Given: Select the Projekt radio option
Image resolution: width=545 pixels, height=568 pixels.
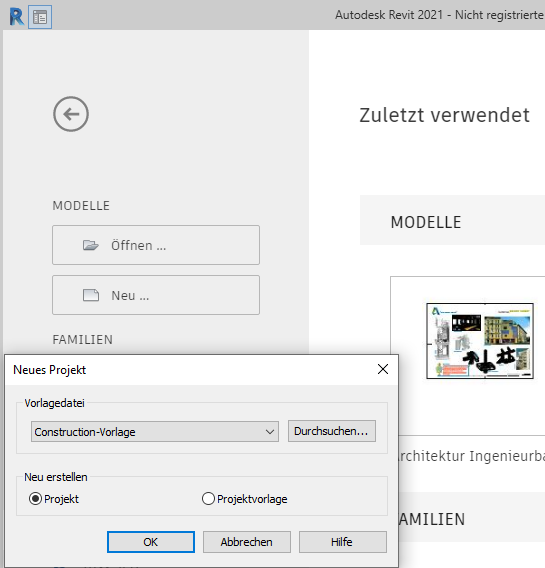Looking at the screenshot, I should coord(54,499).
